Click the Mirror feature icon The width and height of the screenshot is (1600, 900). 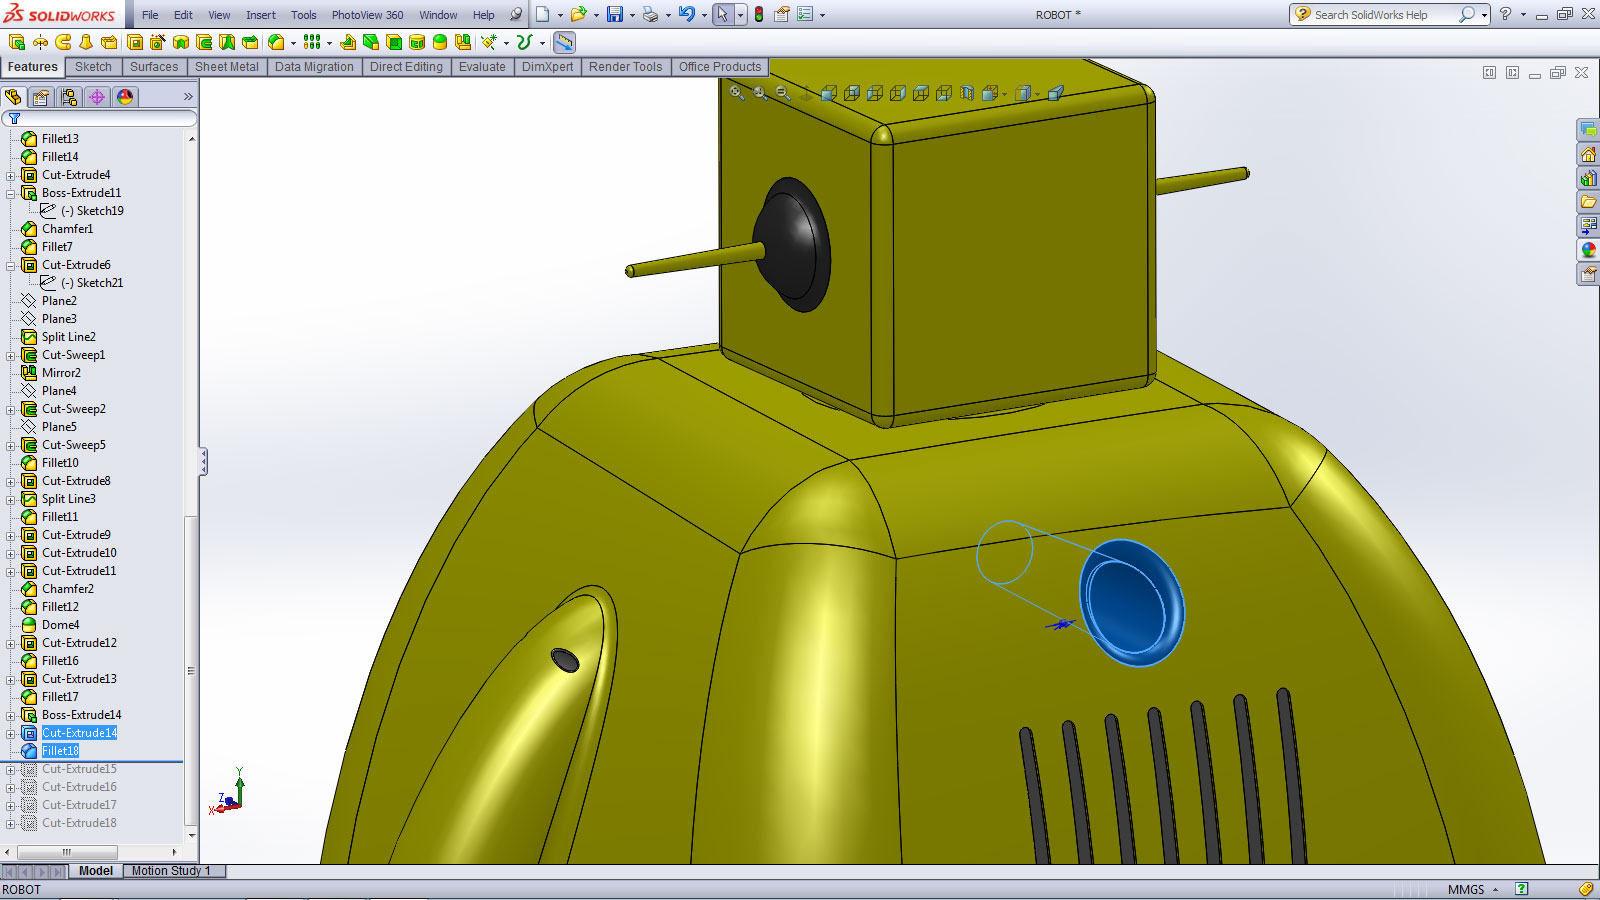463,42
